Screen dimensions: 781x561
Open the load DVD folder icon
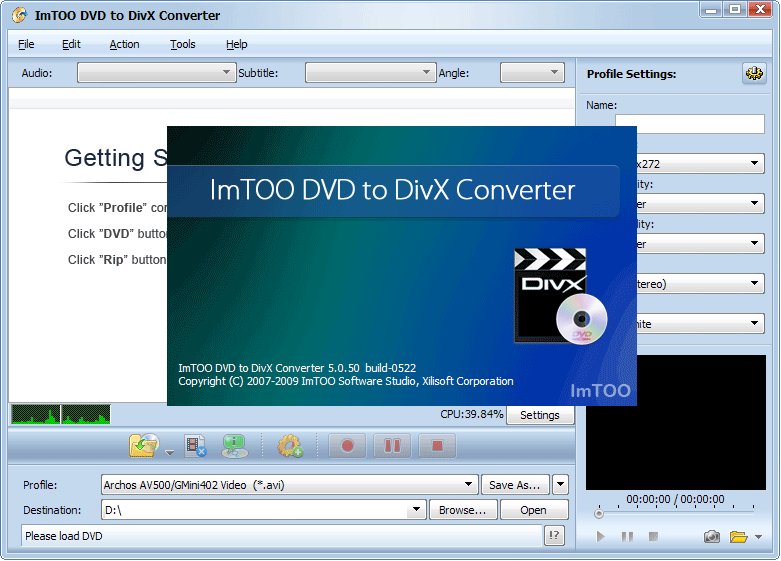click(x=144, y=445)
